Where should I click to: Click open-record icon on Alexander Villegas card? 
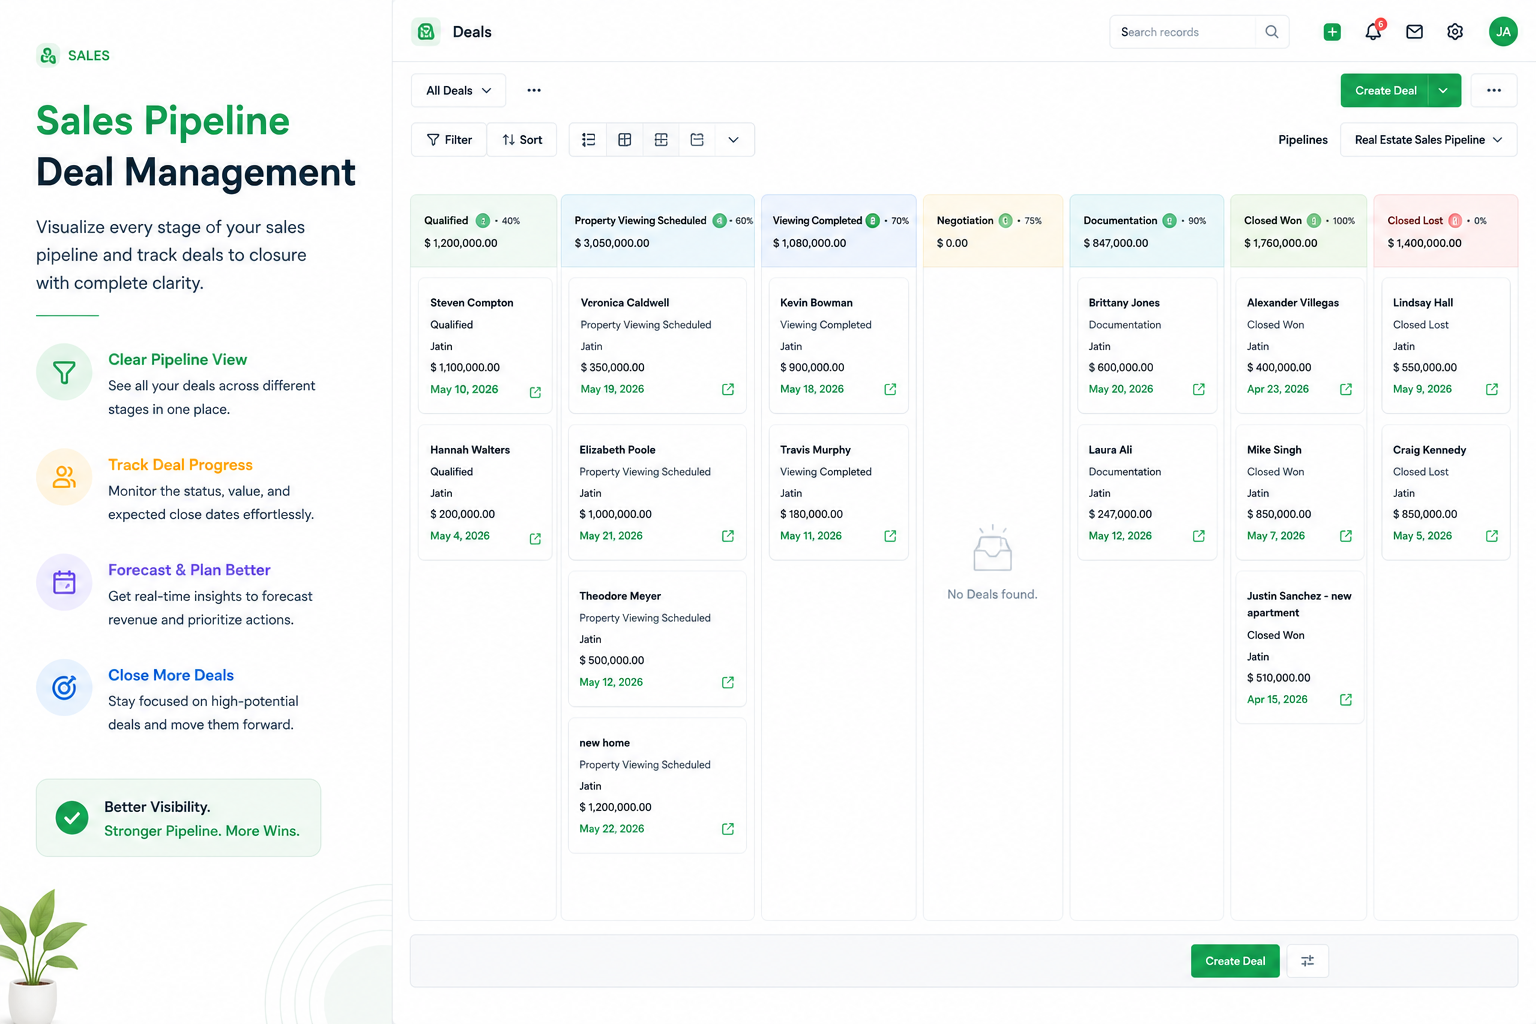tap(1346, 389)
